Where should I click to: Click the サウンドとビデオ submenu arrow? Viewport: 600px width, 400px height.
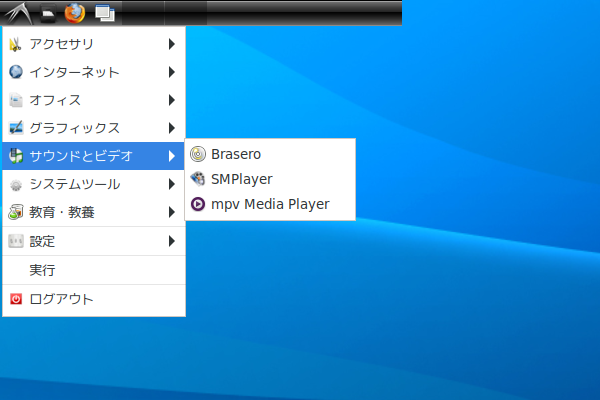point(172,156)
